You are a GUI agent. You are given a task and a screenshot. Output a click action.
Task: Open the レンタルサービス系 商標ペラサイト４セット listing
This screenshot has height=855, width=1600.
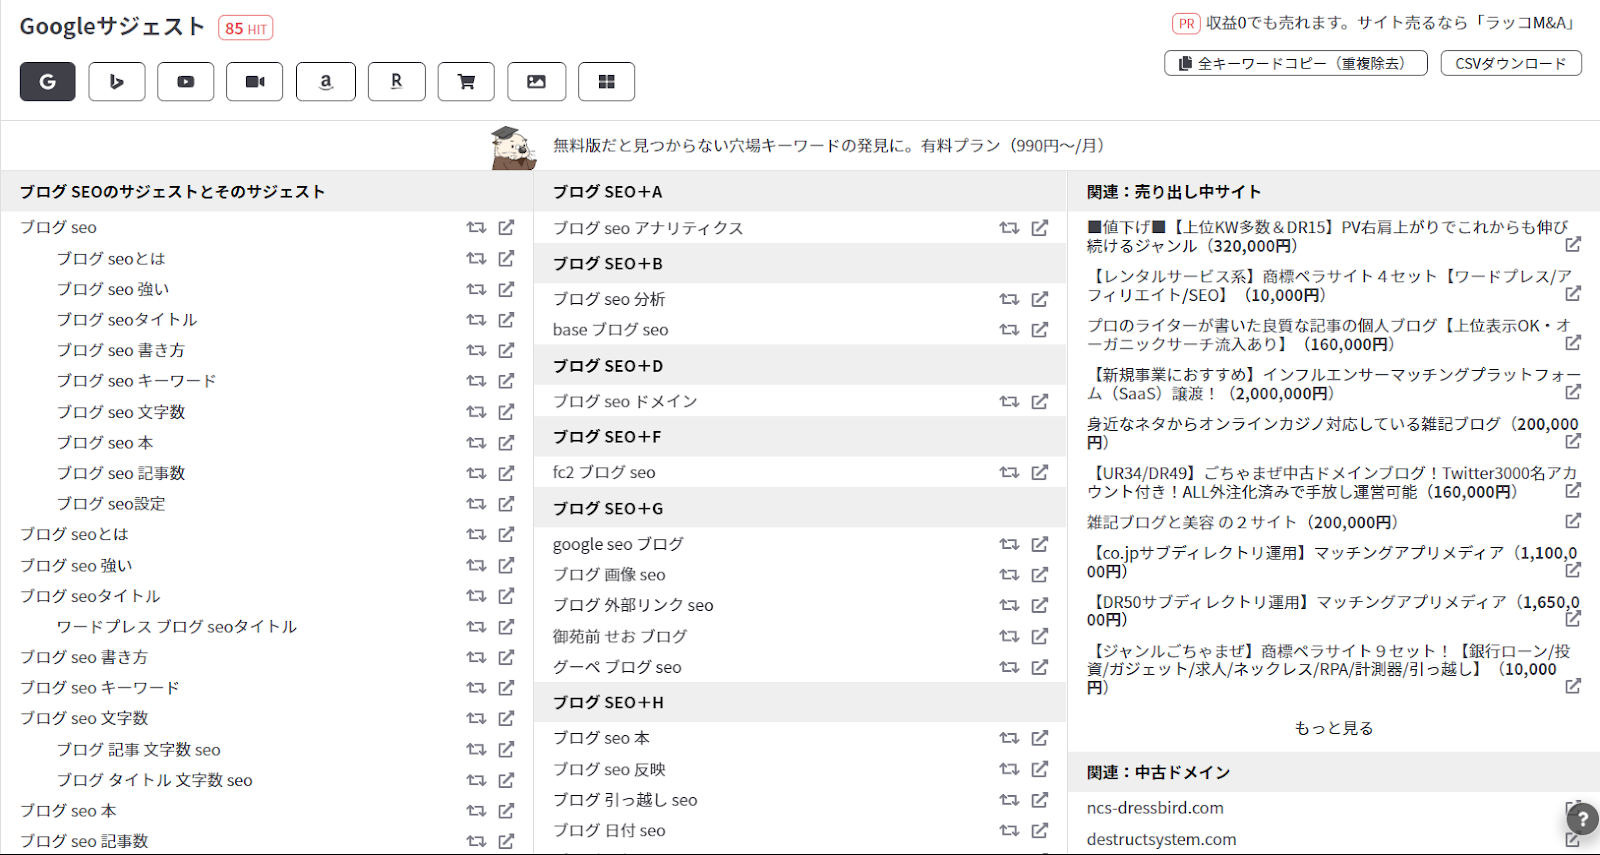pyautogui.click(x=1329, y=286)
